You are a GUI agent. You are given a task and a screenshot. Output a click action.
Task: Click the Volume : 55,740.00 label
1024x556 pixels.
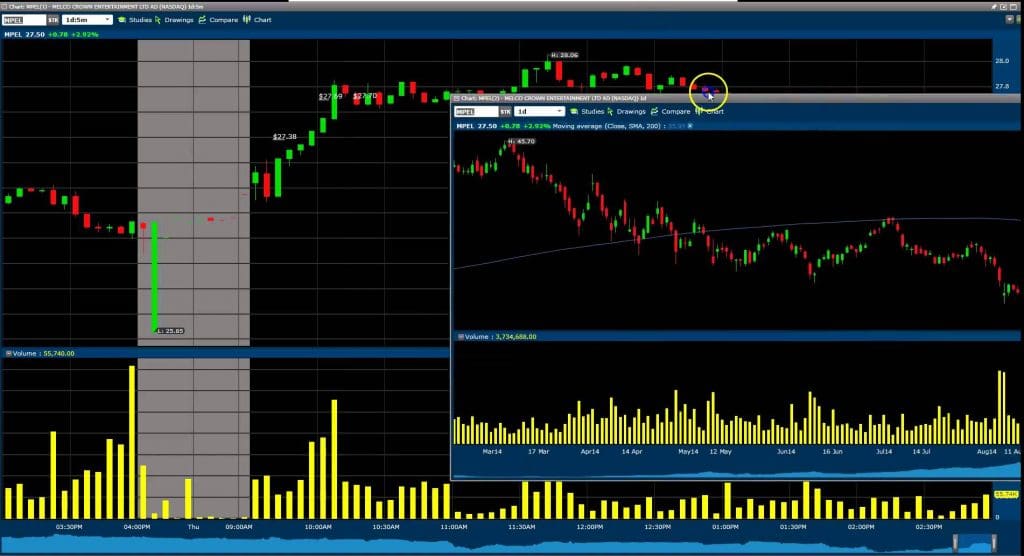pos(43,353)
